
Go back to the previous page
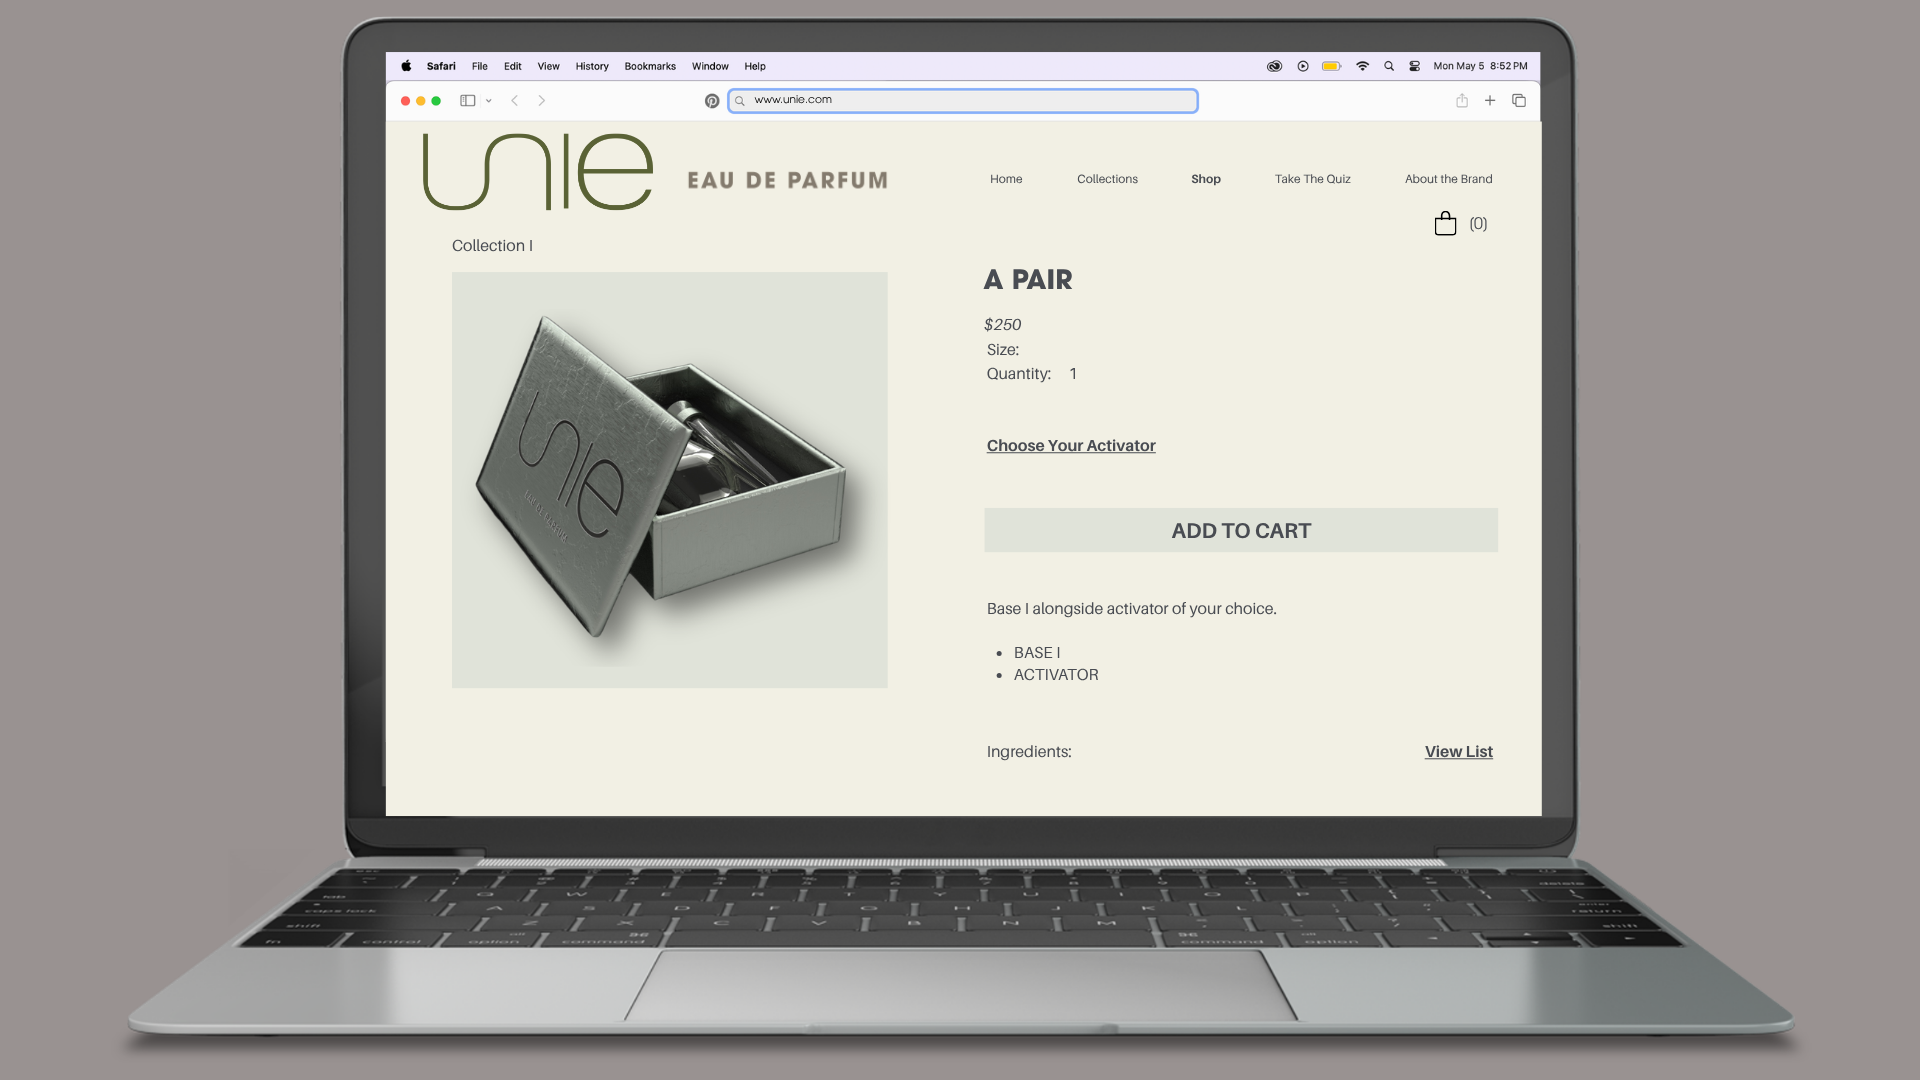pyautogui.click(x=515, y=100)
